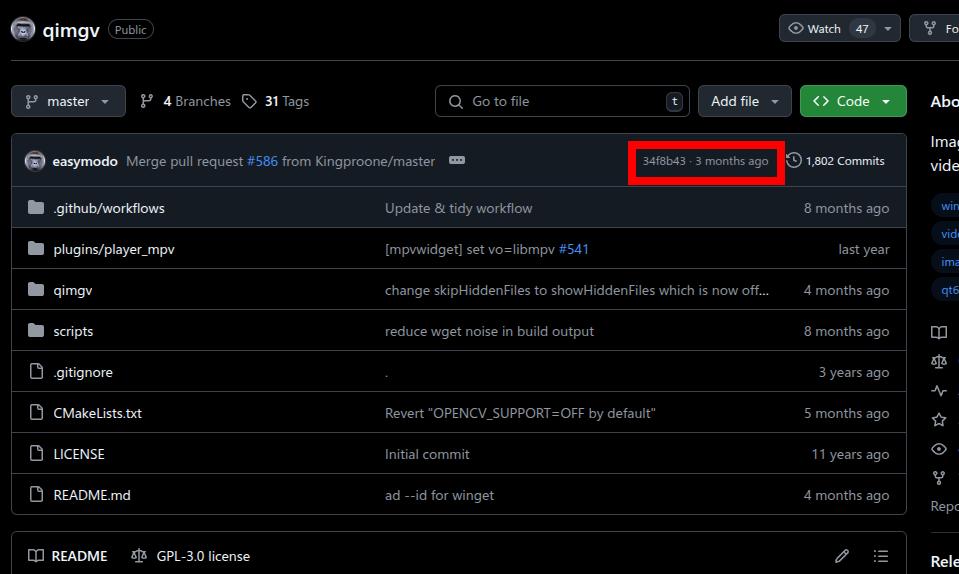View the 1,802 Commits history
Image resolution: width=959 pixels, height=574 pixels.
[835, 161]
